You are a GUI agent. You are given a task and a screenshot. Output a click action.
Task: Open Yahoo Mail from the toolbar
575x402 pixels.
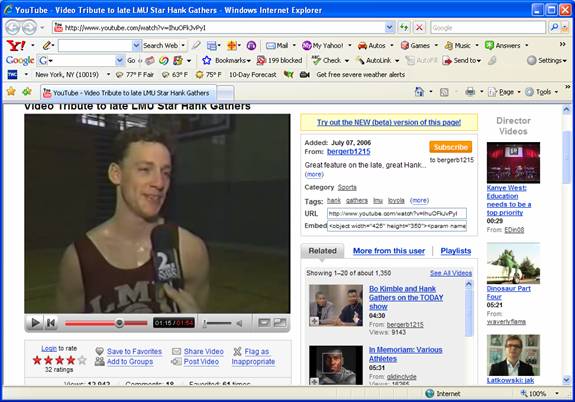pos(277,45)
